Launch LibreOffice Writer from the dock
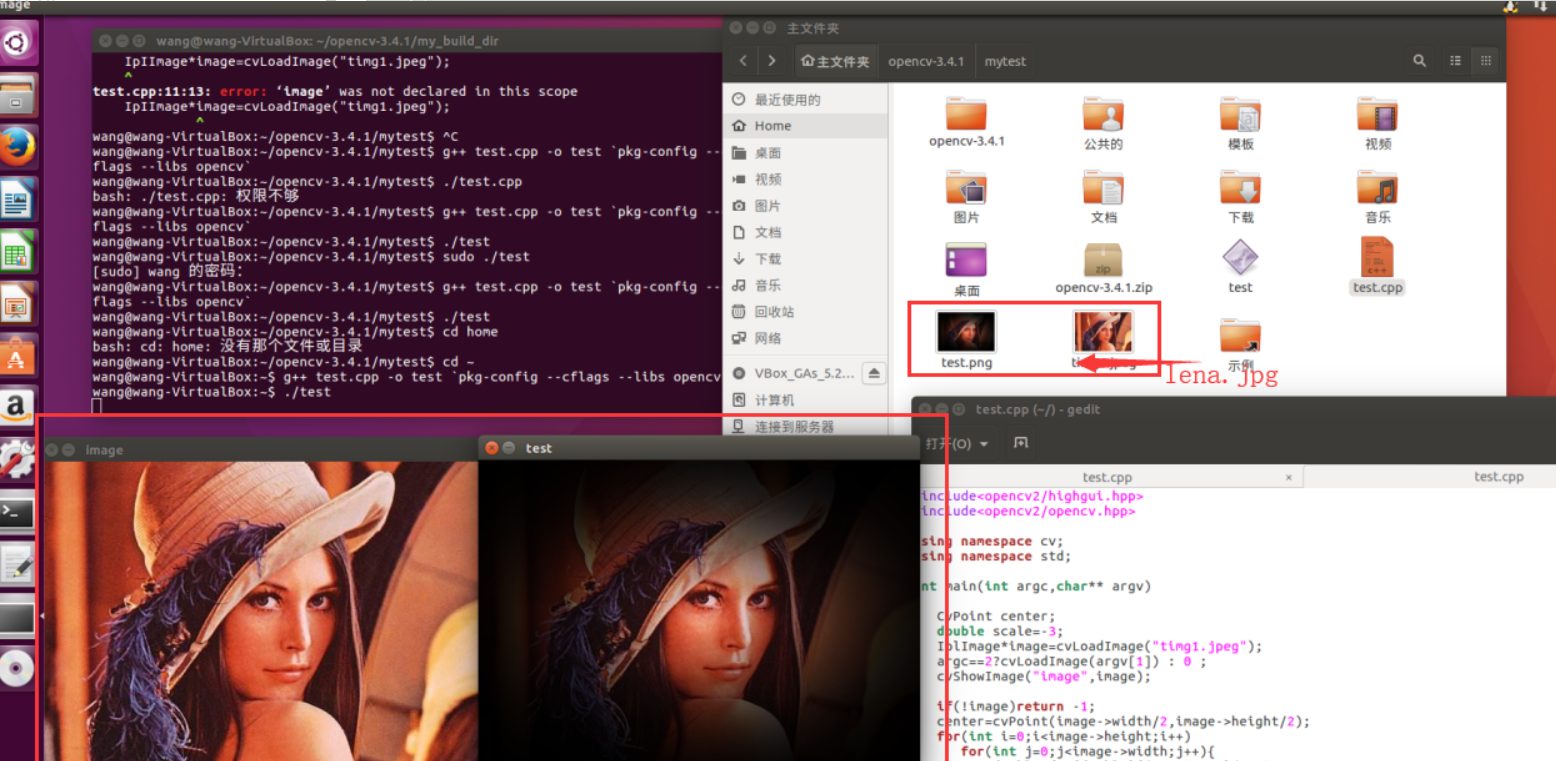This screenshot has width=1556, height=761. [x=18, y=200]
